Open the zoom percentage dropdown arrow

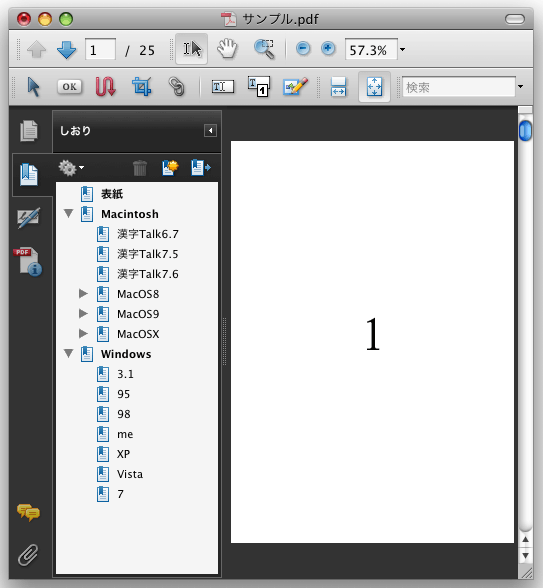[402, 49]
